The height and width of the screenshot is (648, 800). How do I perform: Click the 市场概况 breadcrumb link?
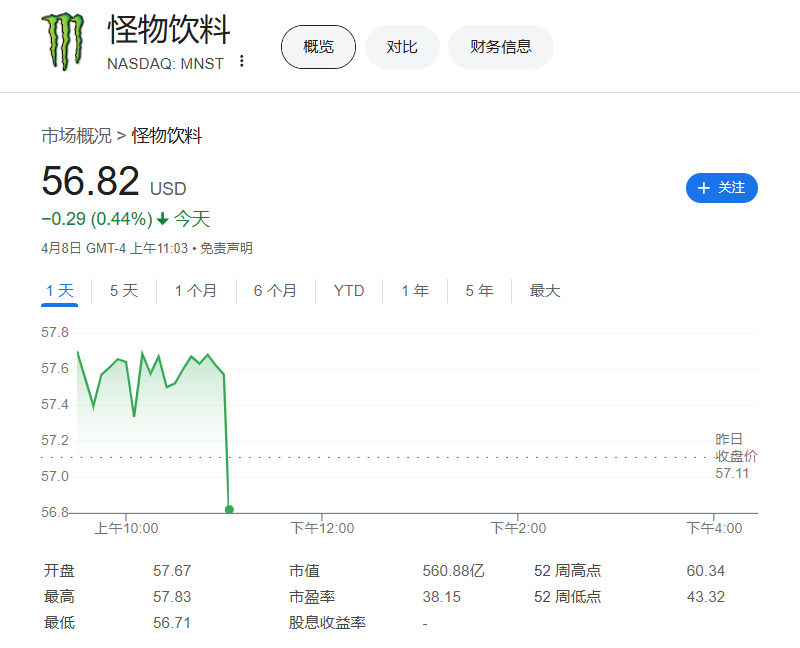tap(77, 136)
